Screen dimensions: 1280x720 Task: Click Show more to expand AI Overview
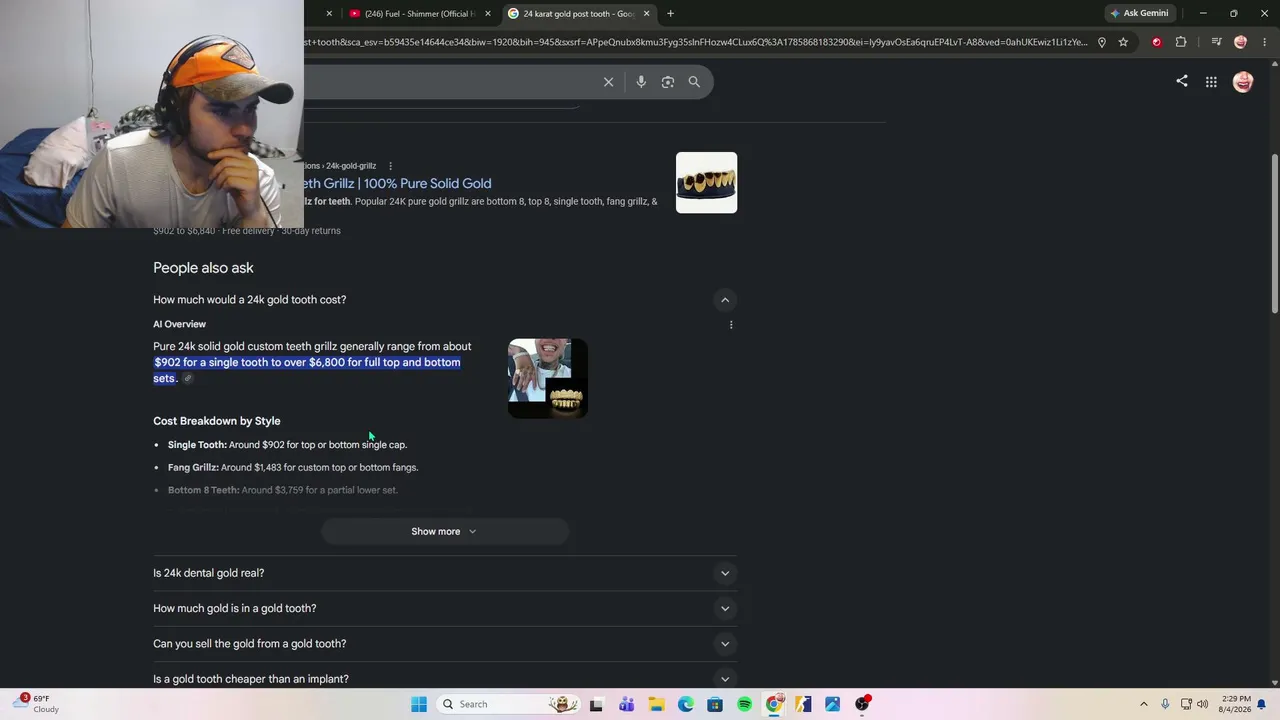pos(445,532)
